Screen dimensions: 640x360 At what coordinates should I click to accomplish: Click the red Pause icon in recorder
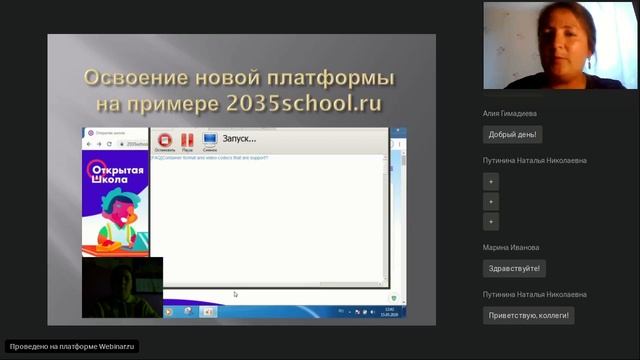pos(187,140)
